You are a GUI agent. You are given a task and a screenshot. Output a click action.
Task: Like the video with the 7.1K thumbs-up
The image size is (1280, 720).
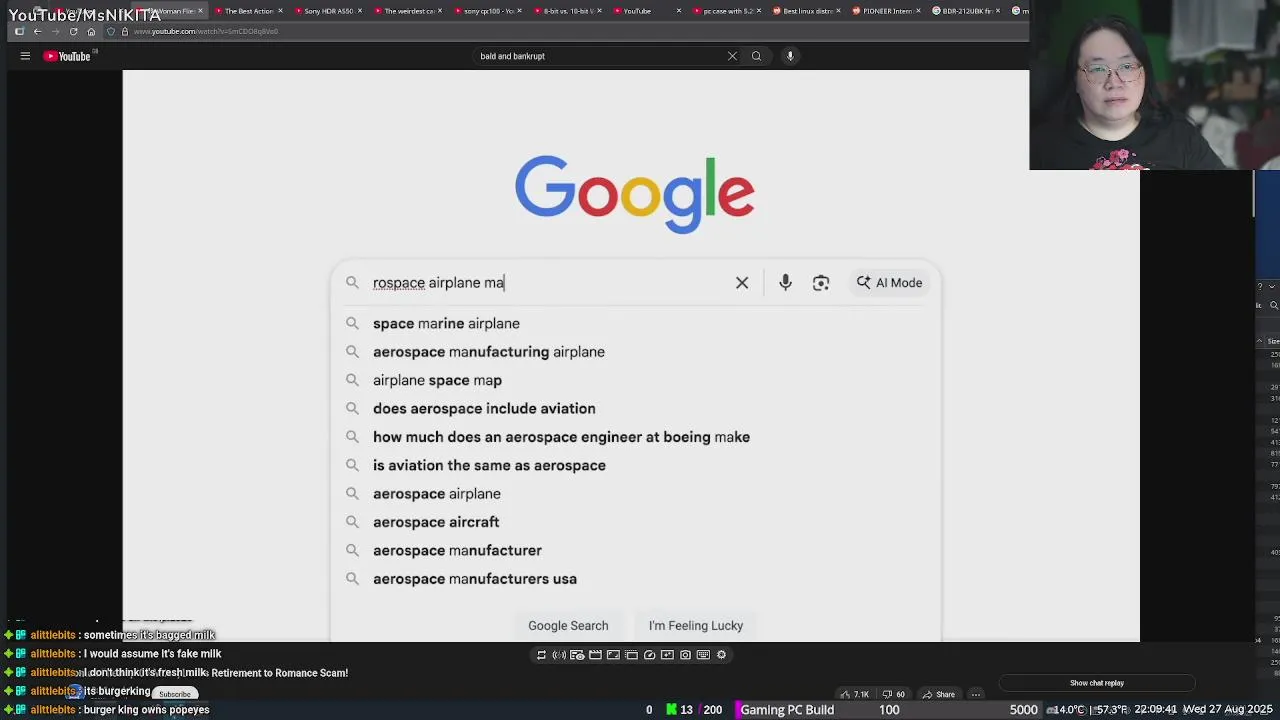855,694
